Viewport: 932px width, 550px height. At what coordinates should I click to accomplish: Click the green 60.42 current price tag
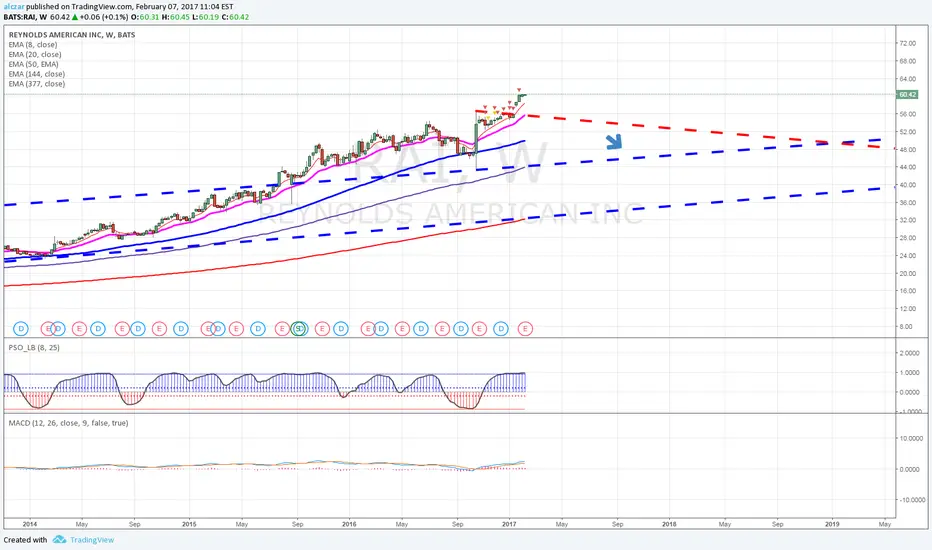click(907, 95)
